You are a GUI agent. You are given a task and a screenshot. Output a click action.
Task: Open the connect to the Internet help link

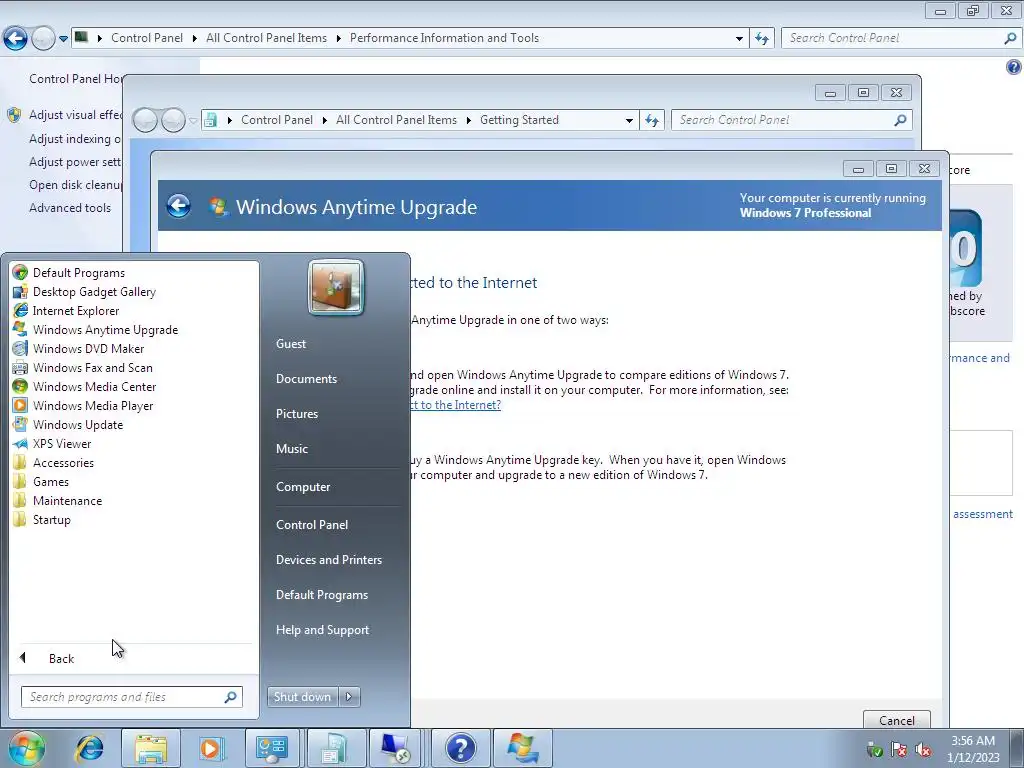(x=455, y=405)
